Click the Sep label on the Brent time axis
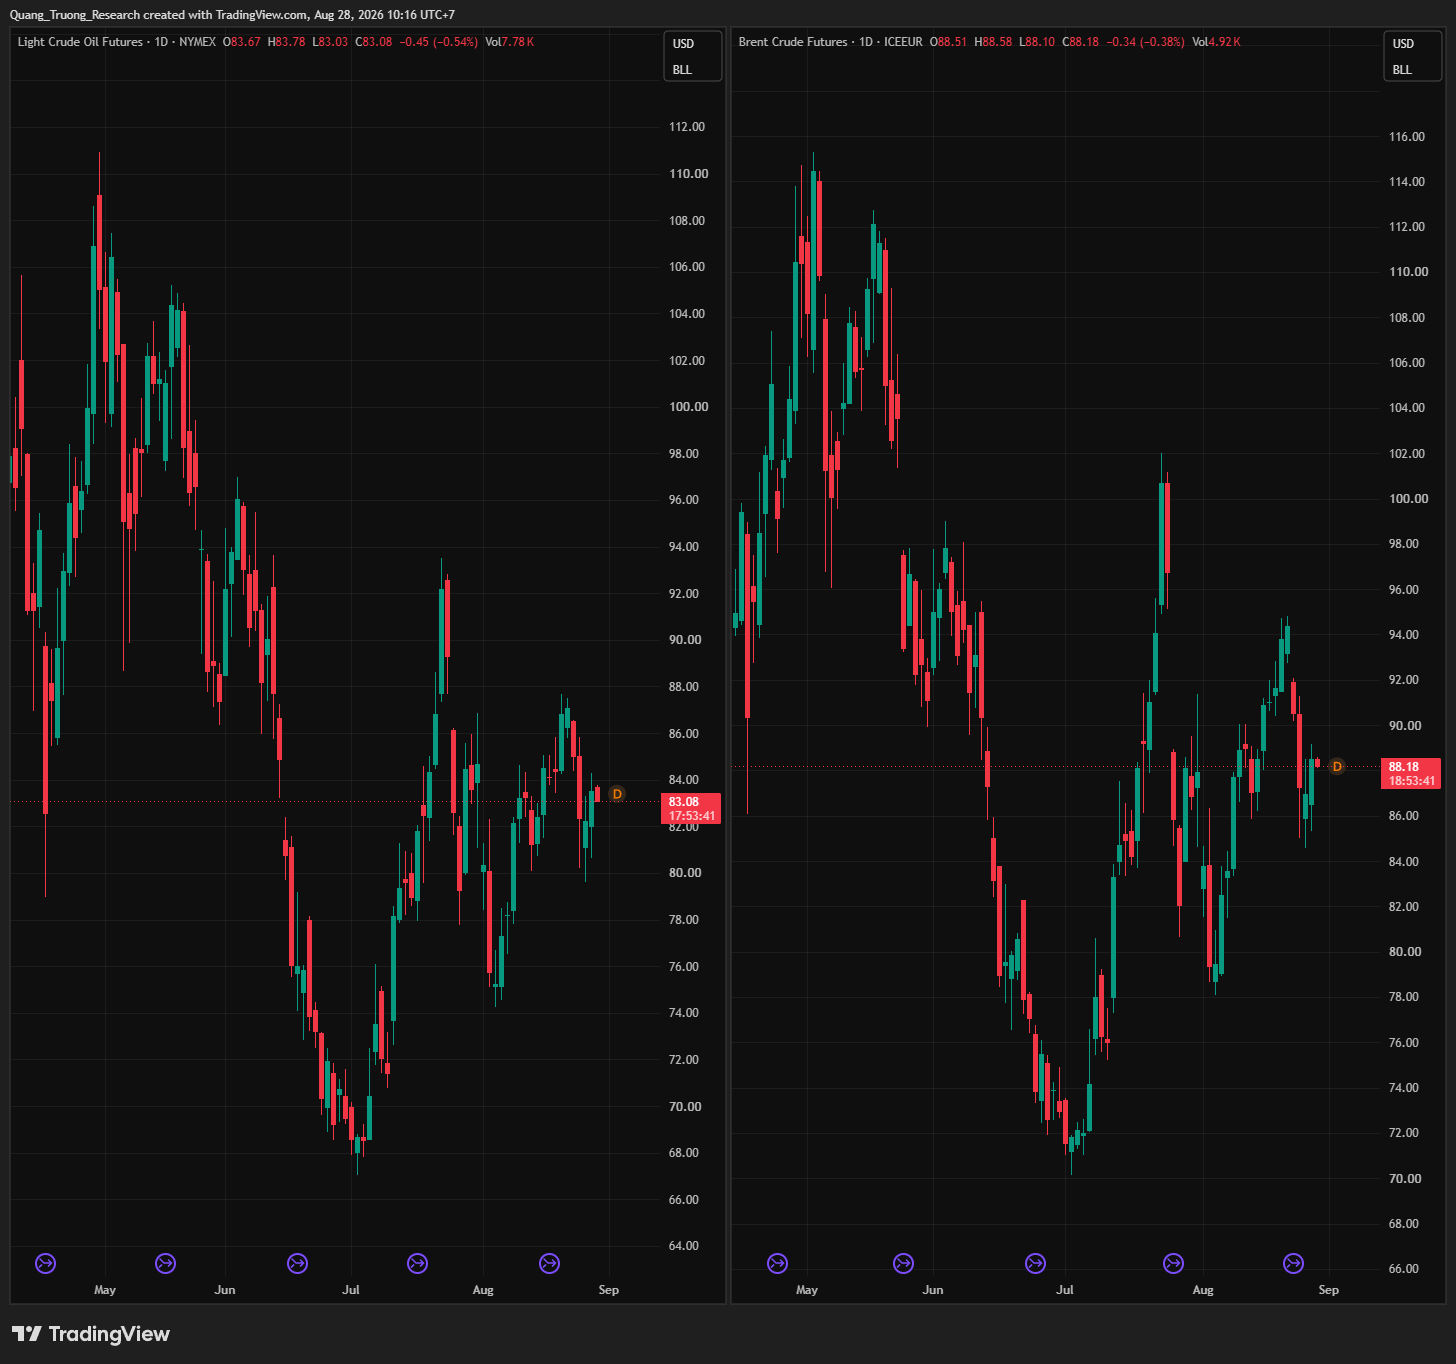The image size is (1456, 1364). pyautogui.click(x=1329, y=1290)
